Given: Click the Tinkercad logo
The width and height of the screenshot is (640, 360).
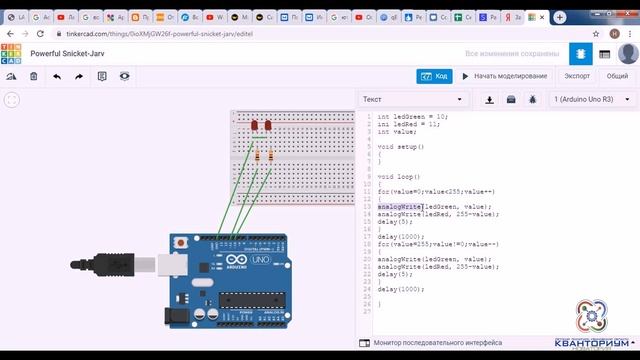Looking at the screenshot, I should pyautogui.click(x=11, y=53).
